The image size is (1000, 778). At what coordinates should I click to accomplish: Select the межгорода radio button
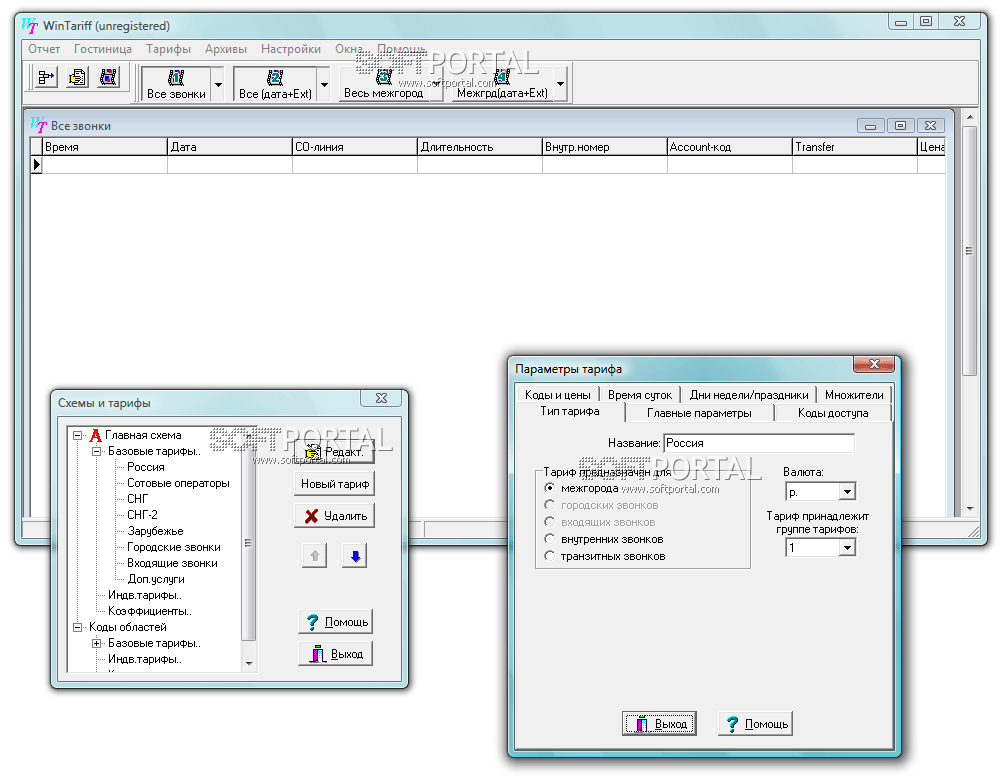549,488
